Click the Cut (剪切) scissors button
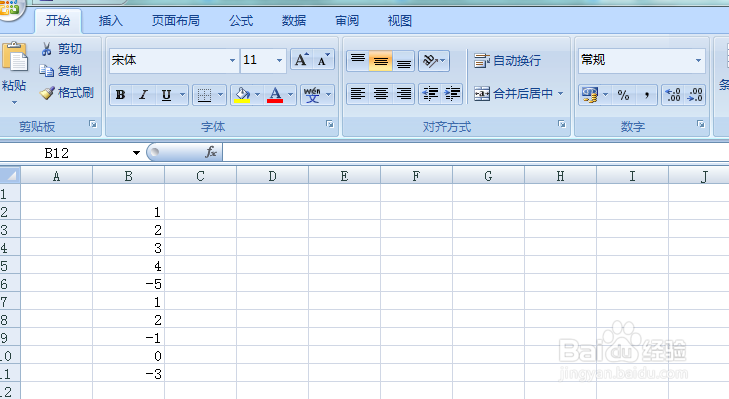 click(61, 49)
